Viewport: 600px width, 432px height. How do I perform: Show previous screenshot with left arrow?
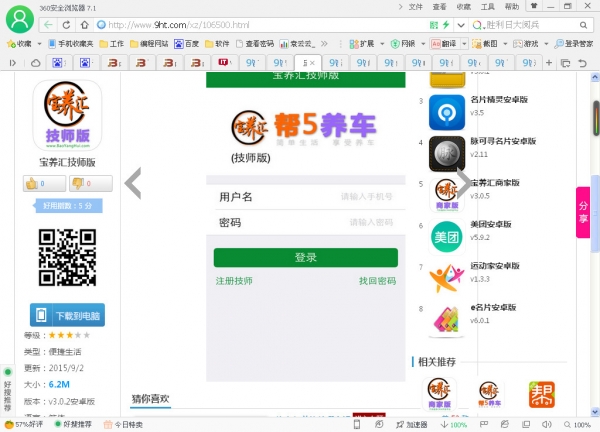133,183
